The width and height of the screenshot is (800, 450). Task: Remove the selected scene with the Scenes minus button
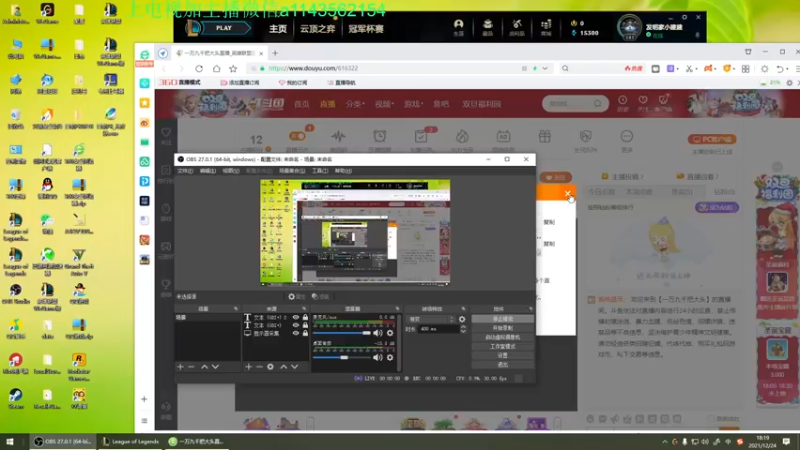pos(191,366)
